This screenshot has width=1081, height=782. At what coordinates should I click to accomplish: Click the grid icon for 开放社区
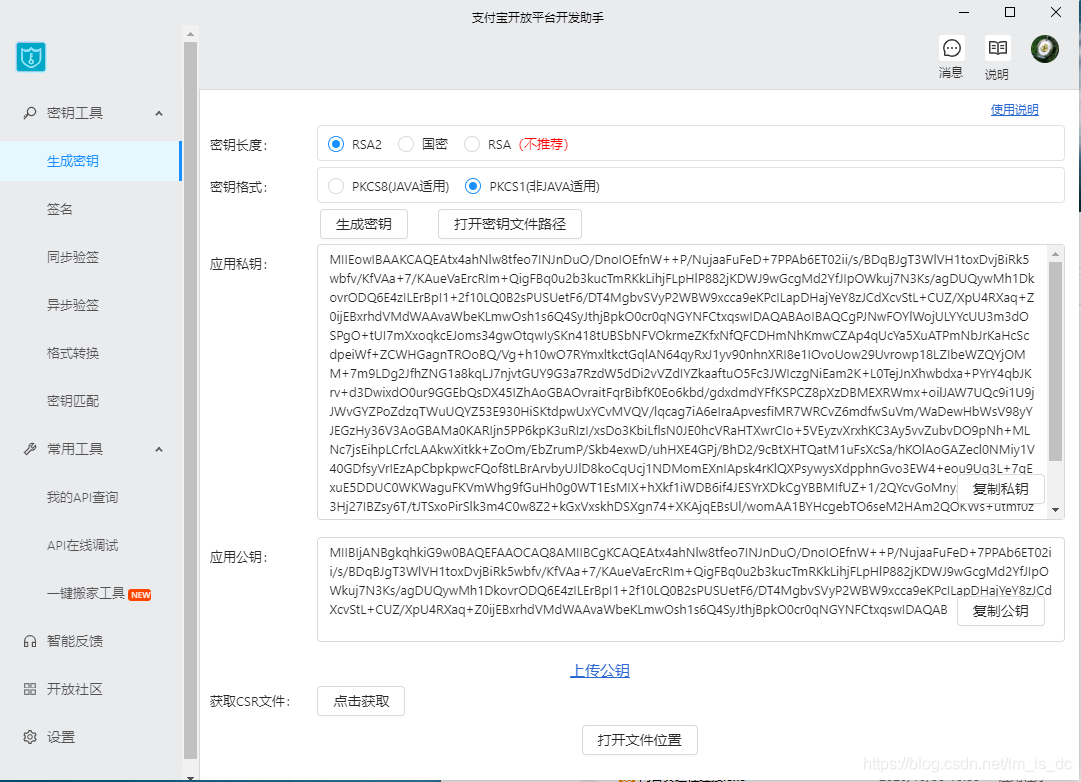click(x=30, y=689)
